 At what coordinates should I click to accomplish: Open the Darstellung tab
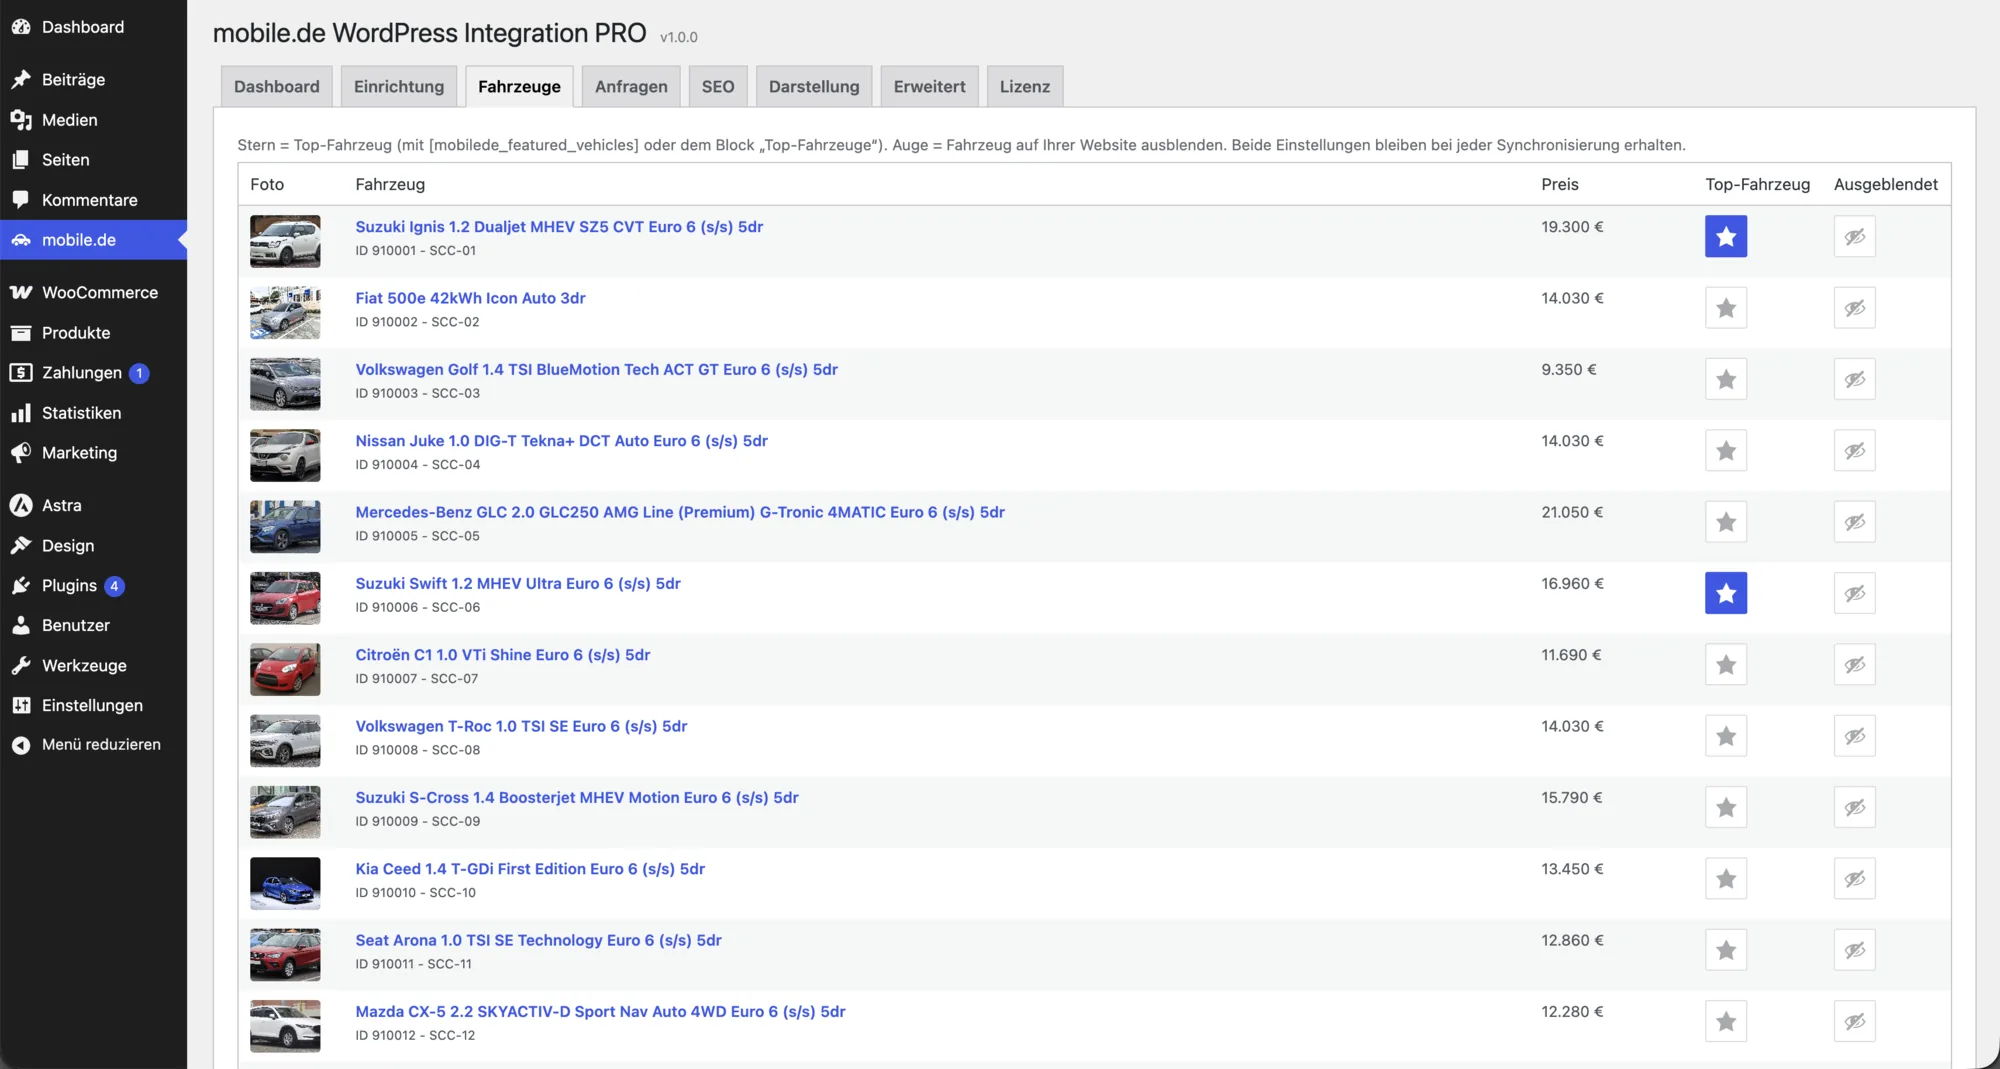click(814, 86)
